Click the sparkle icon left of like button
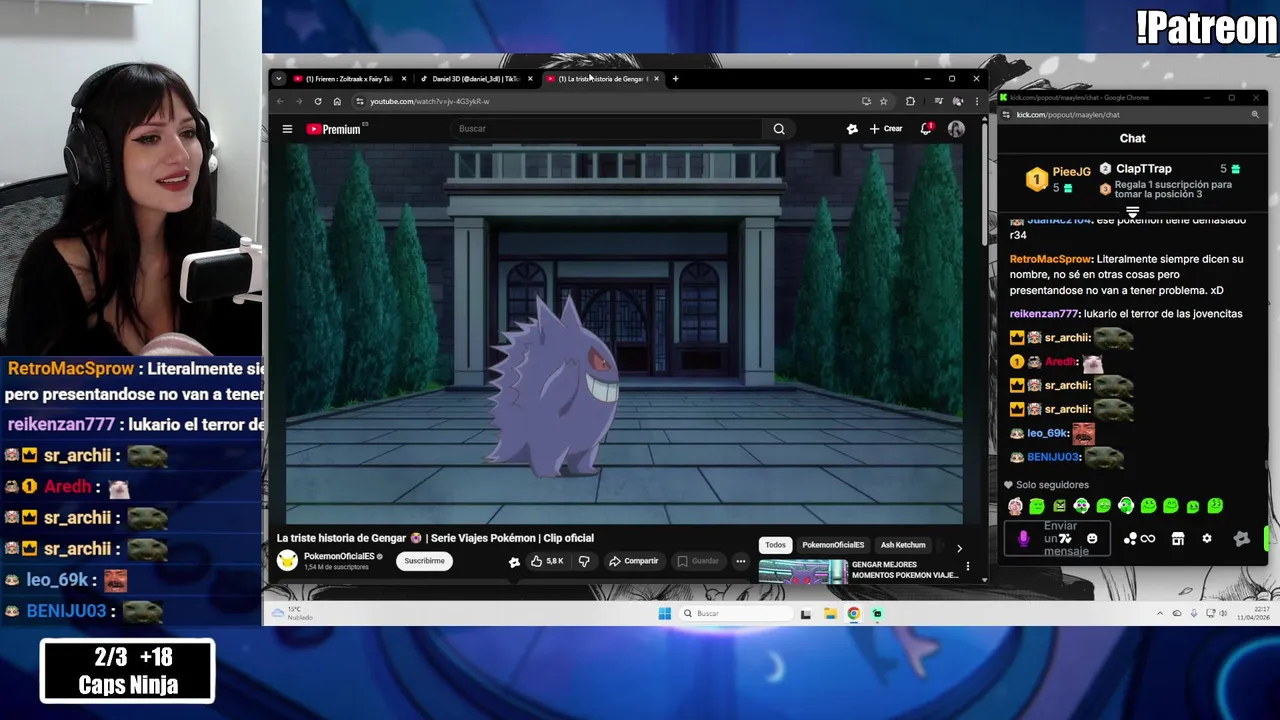This screenshot has width=1280, height=720. (514, 562)
